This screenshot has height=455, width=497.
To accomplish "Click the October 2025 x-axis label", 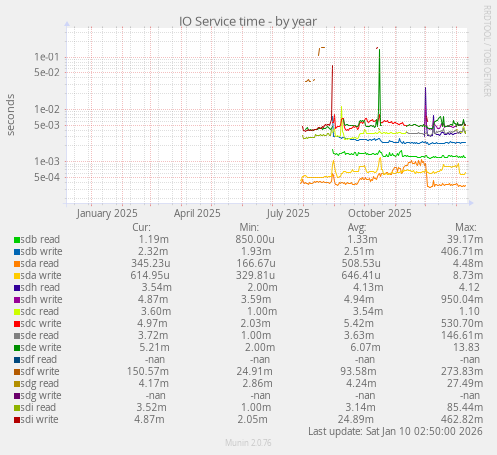I will pyautogui.click(x=380, y=213).
